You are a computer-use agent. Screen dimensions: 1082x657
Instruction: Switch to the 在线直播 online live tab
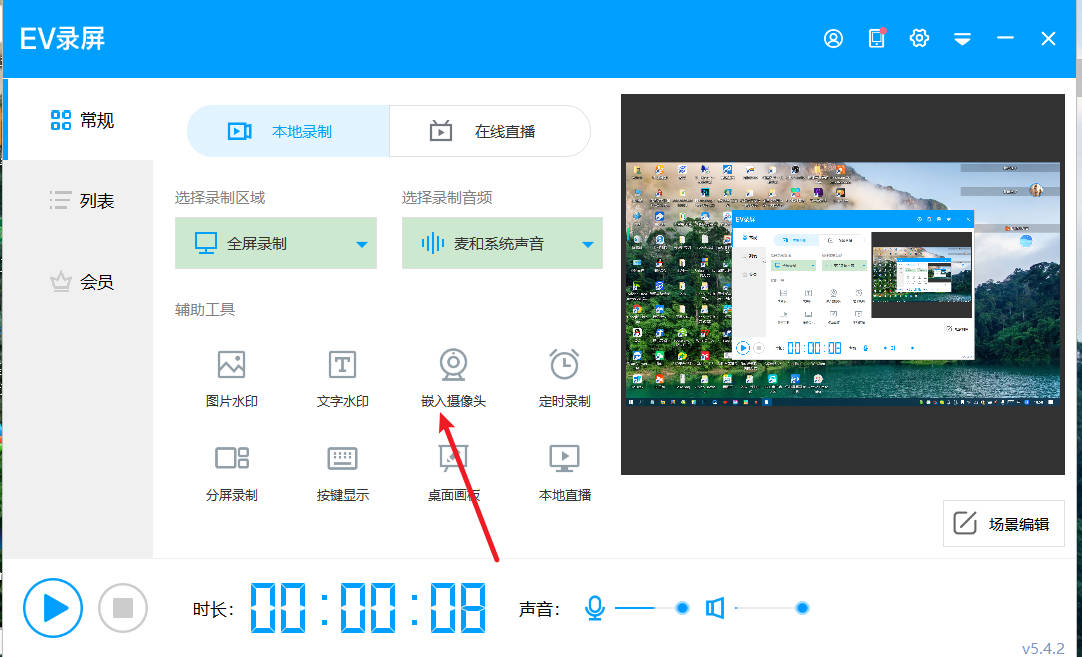[489, 131]
